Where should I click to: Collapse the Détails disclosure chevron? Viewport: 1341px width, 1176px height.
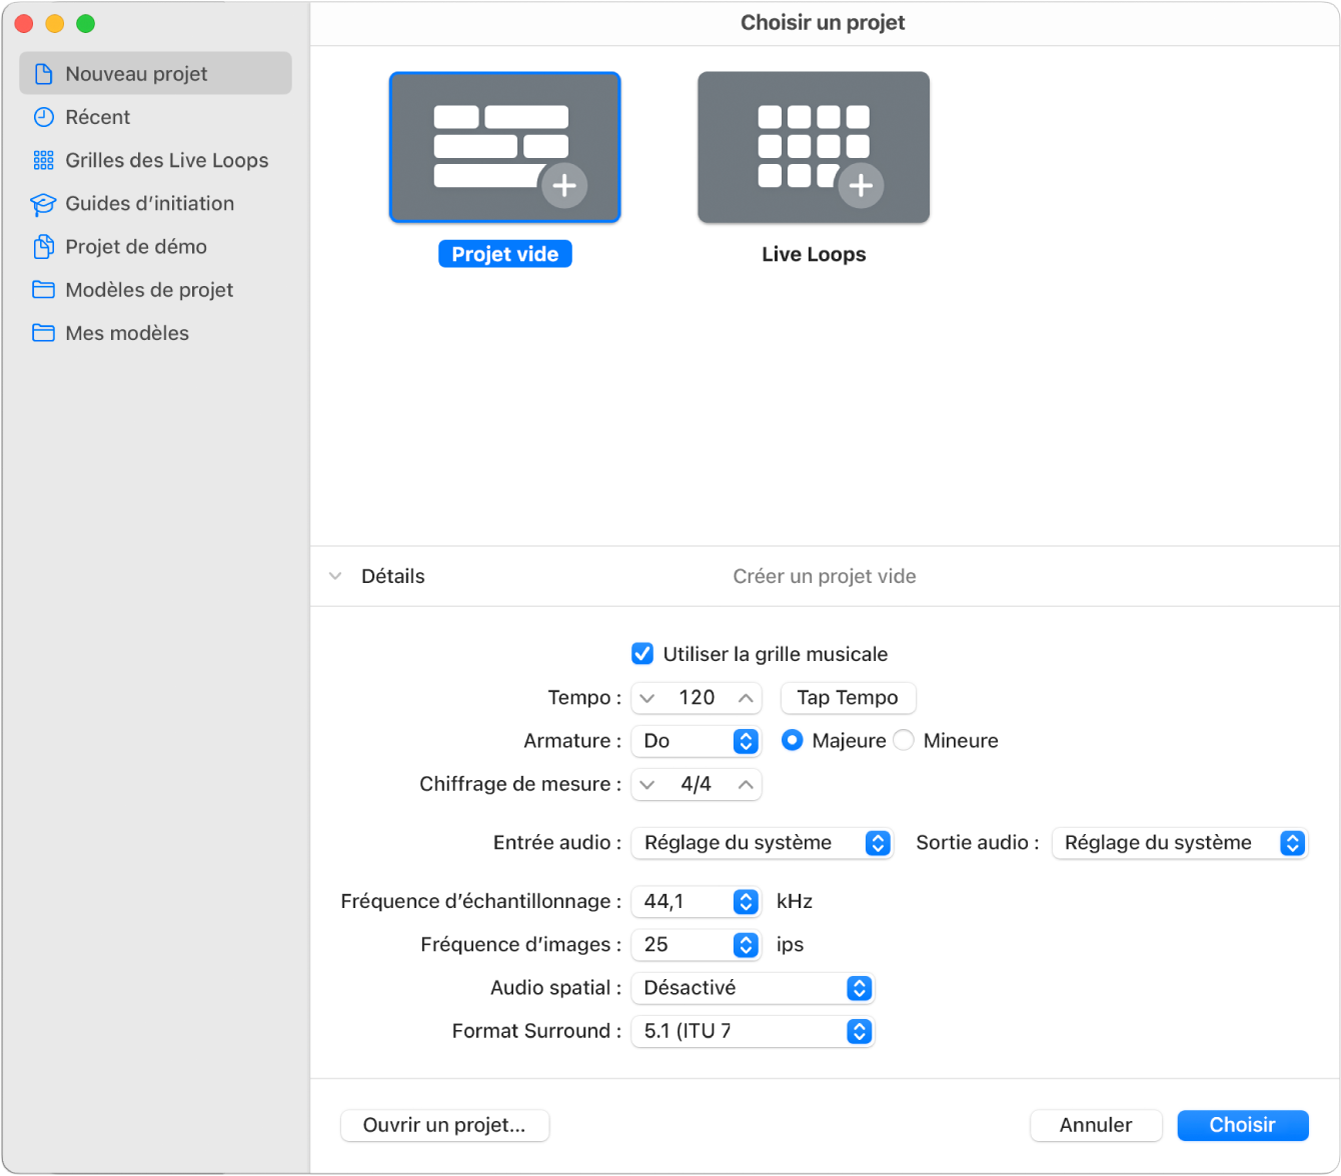pos(336,576)
